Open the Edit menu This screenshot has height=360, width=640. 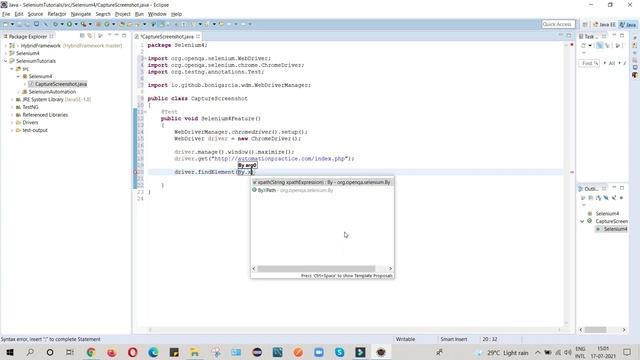point(19,14)
